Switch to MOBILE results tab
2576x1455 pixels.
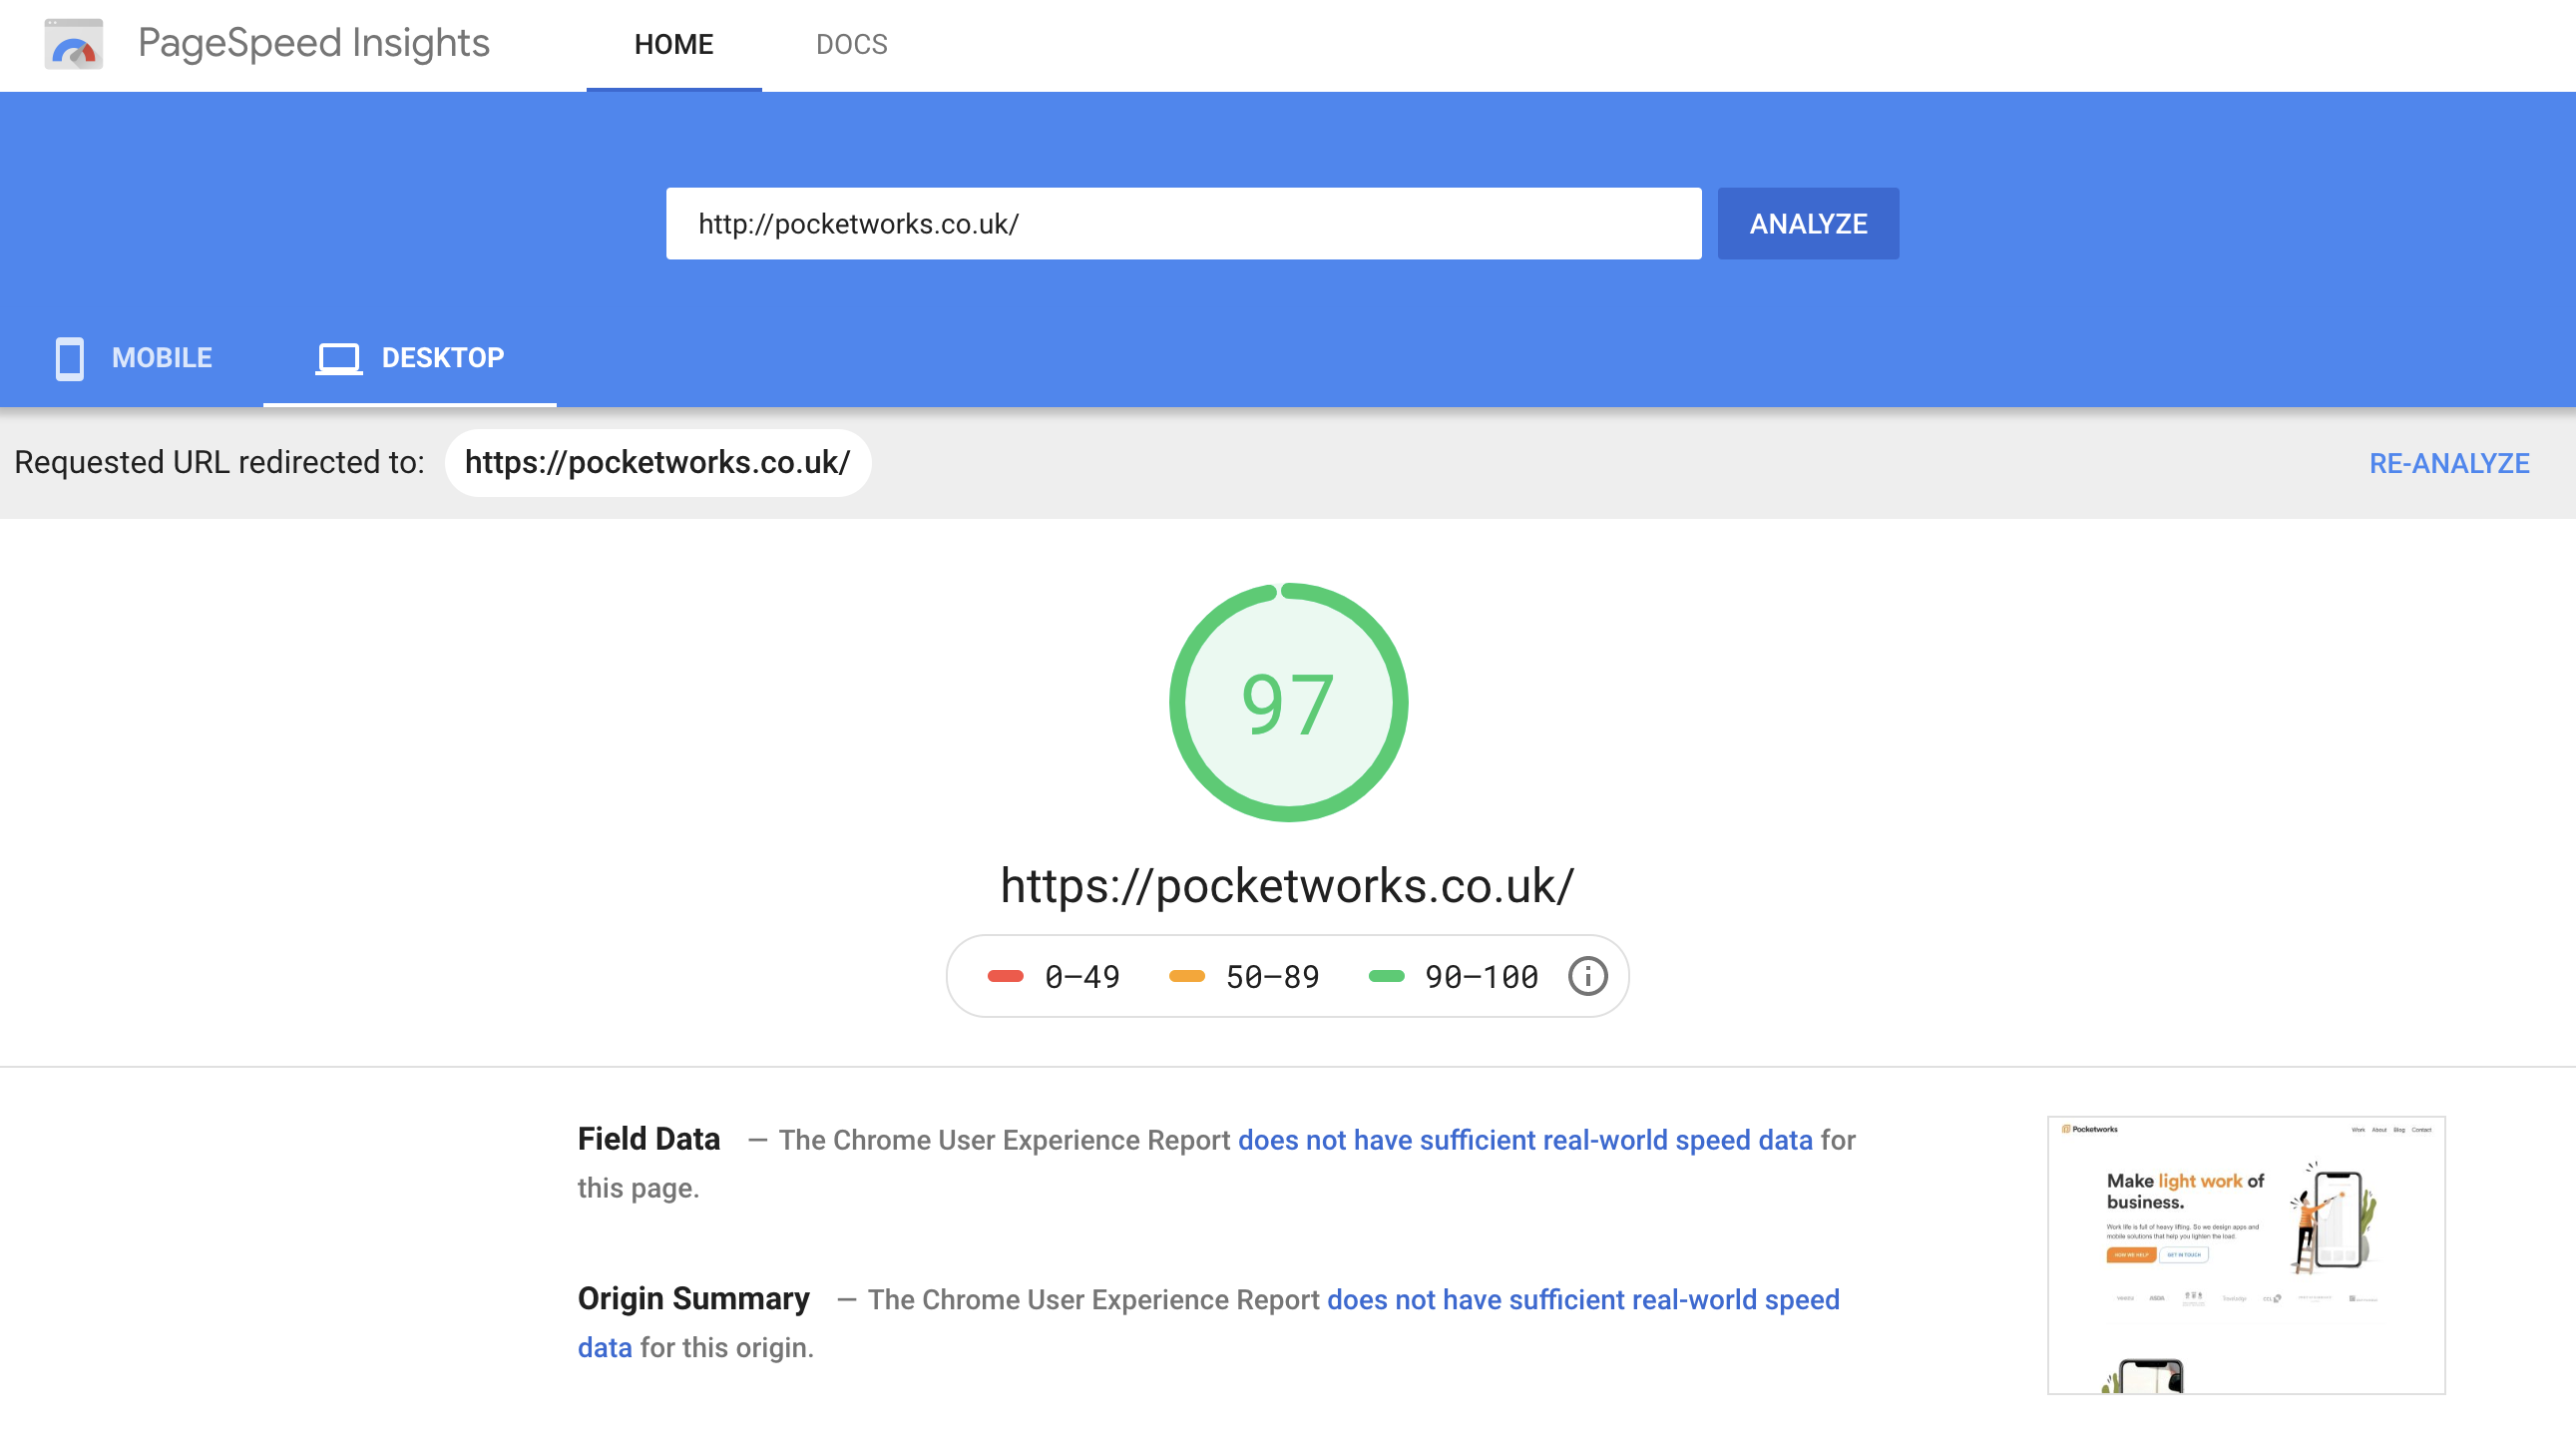(x=133, y=358)
